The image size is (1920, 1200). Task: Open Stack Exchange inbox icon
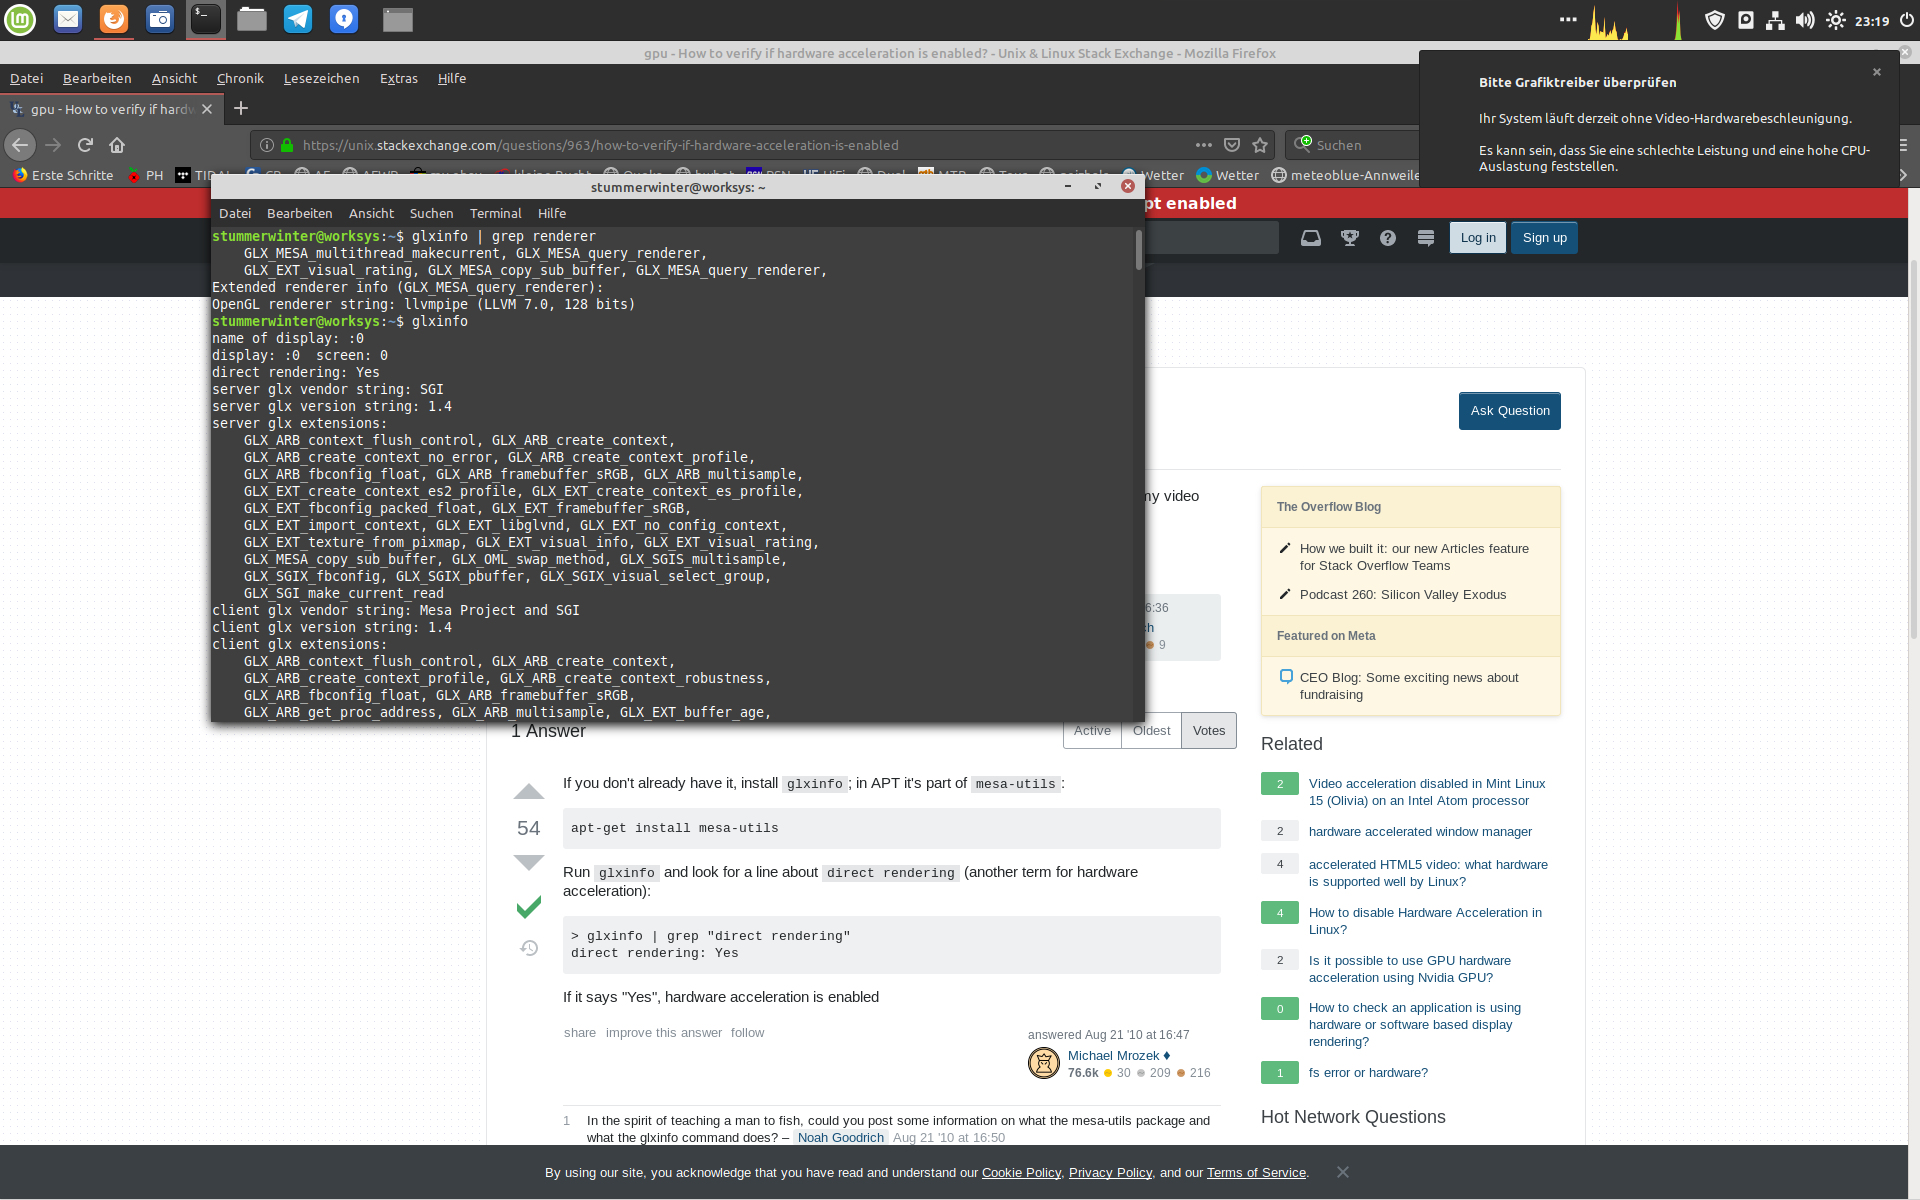(x=1310, y=238)
